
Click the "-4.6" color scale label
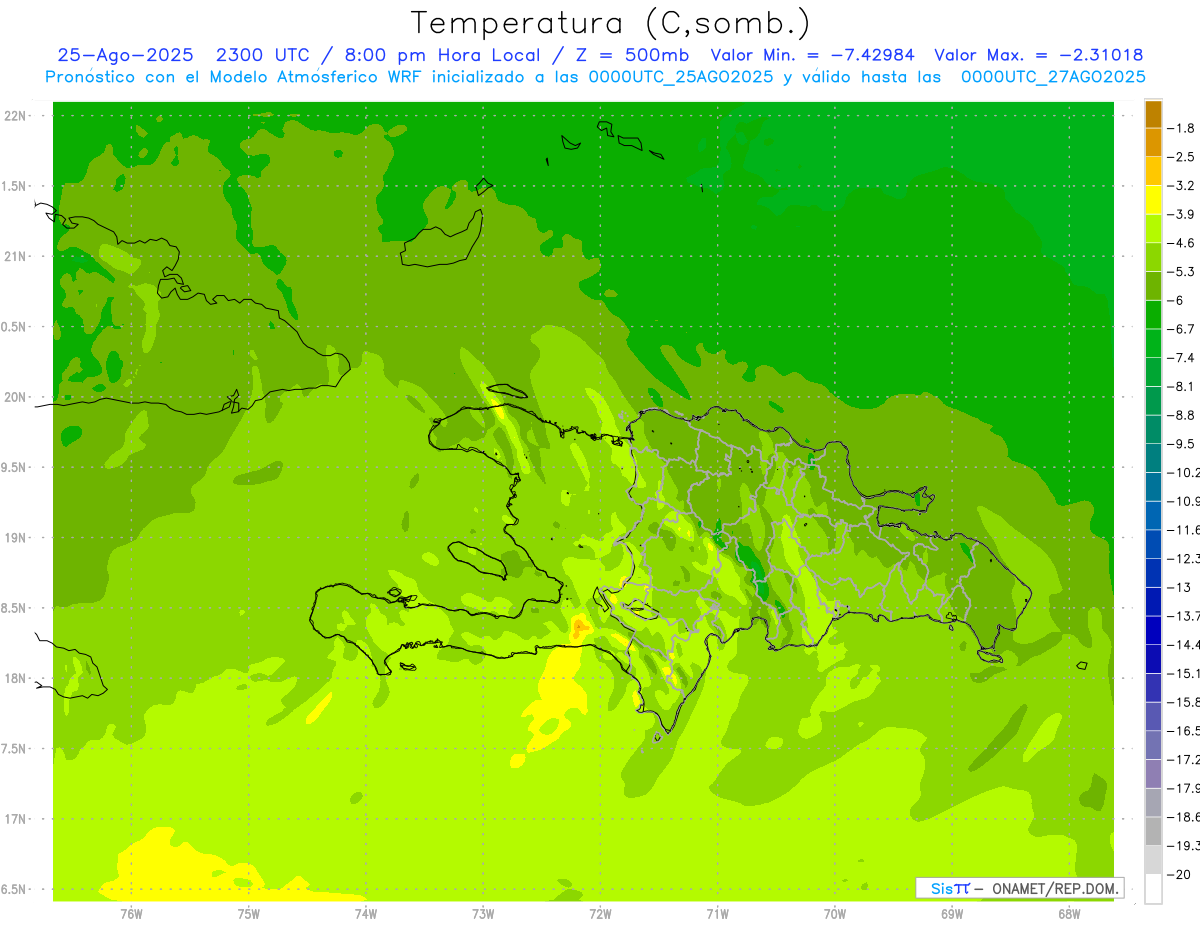tap(1181, 243)
